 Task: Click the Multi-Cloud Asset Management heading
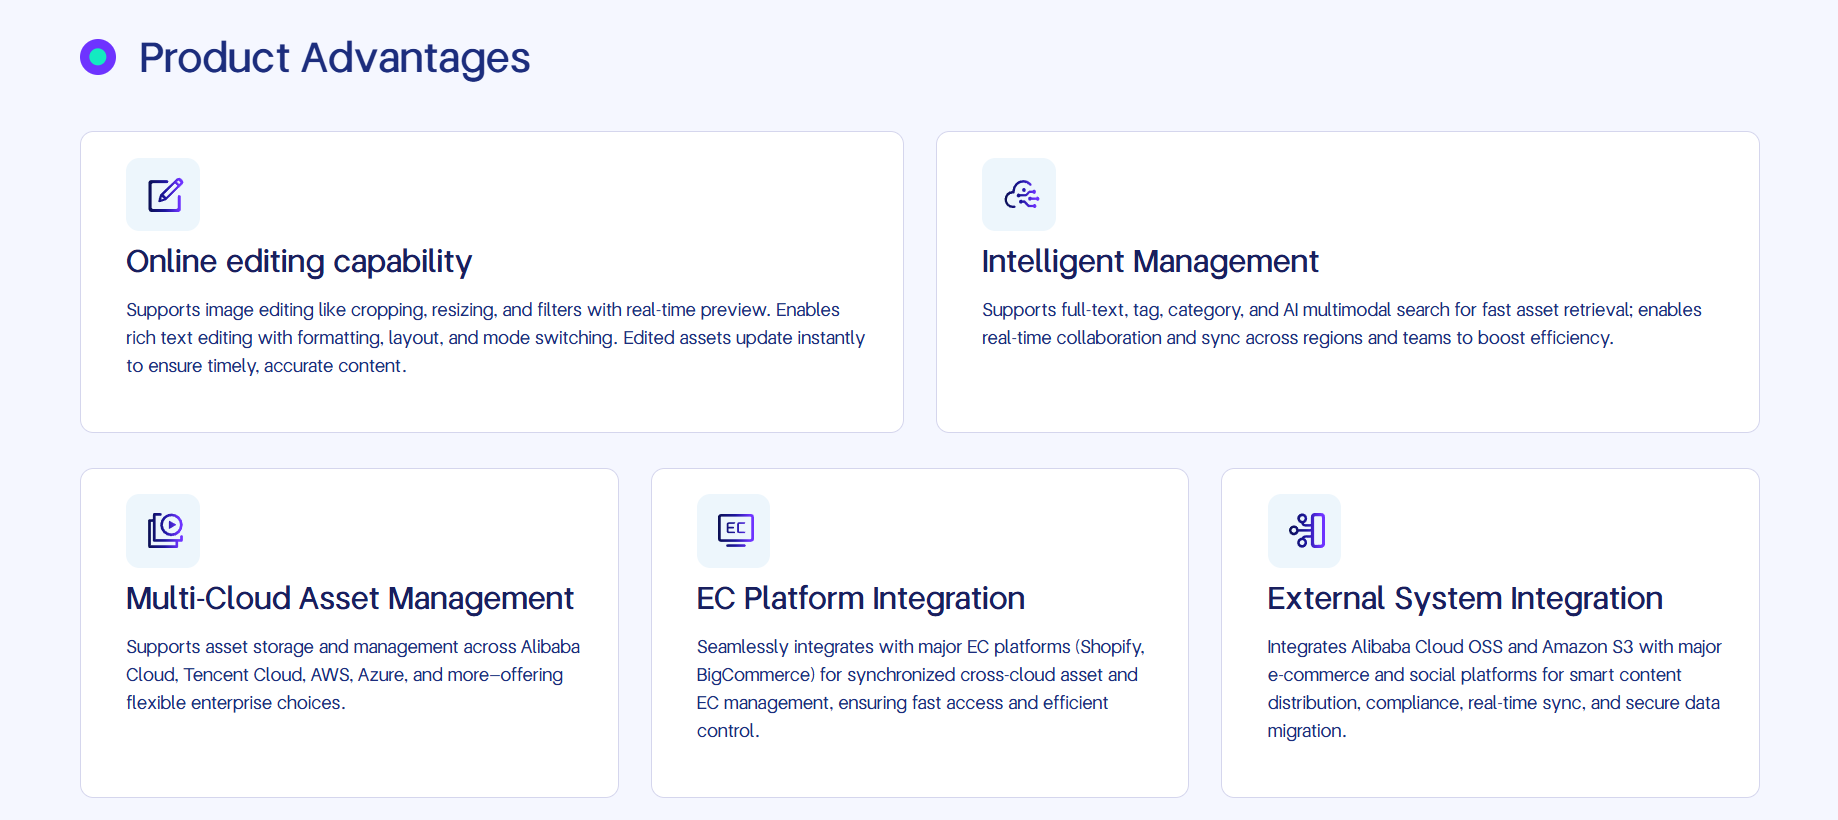coord(349,598)
